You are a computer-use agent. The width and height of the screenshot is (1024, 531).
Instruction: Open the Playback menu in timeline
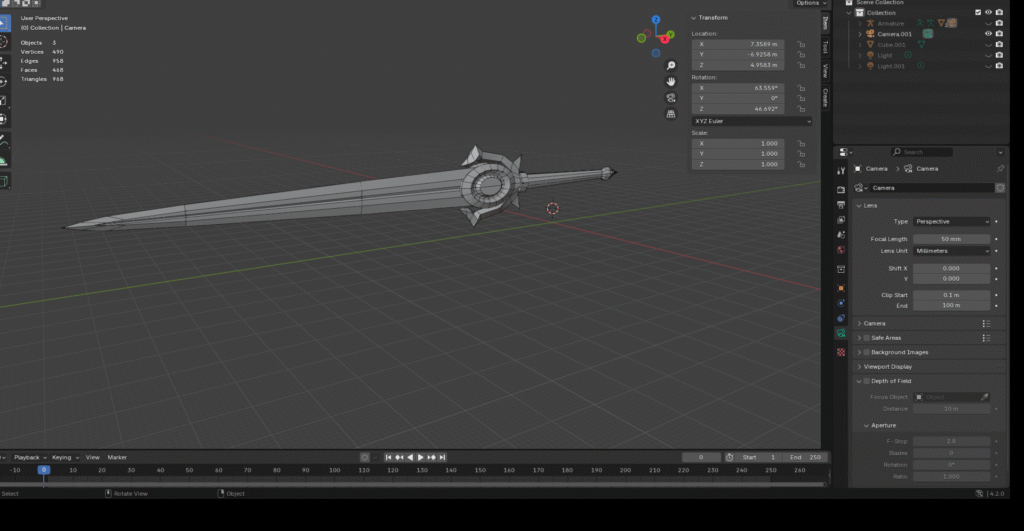click(x=28, y=457)
